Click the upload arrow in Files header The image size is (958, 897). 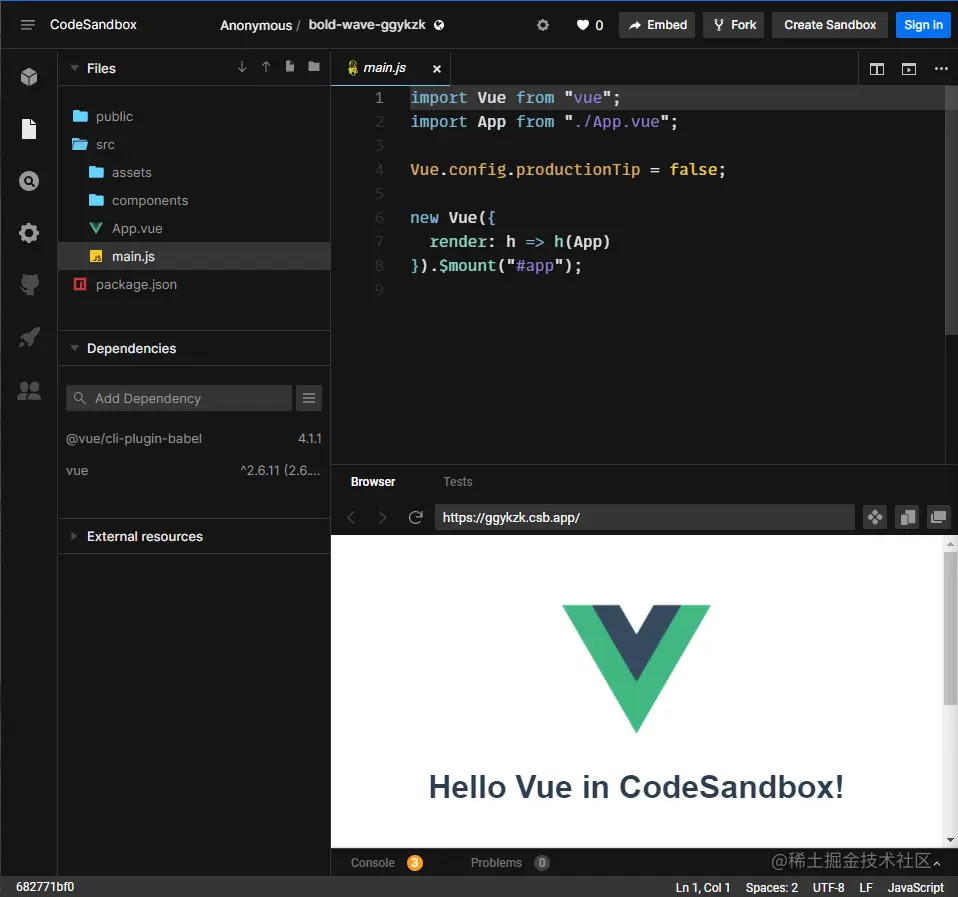pos(266,67)
